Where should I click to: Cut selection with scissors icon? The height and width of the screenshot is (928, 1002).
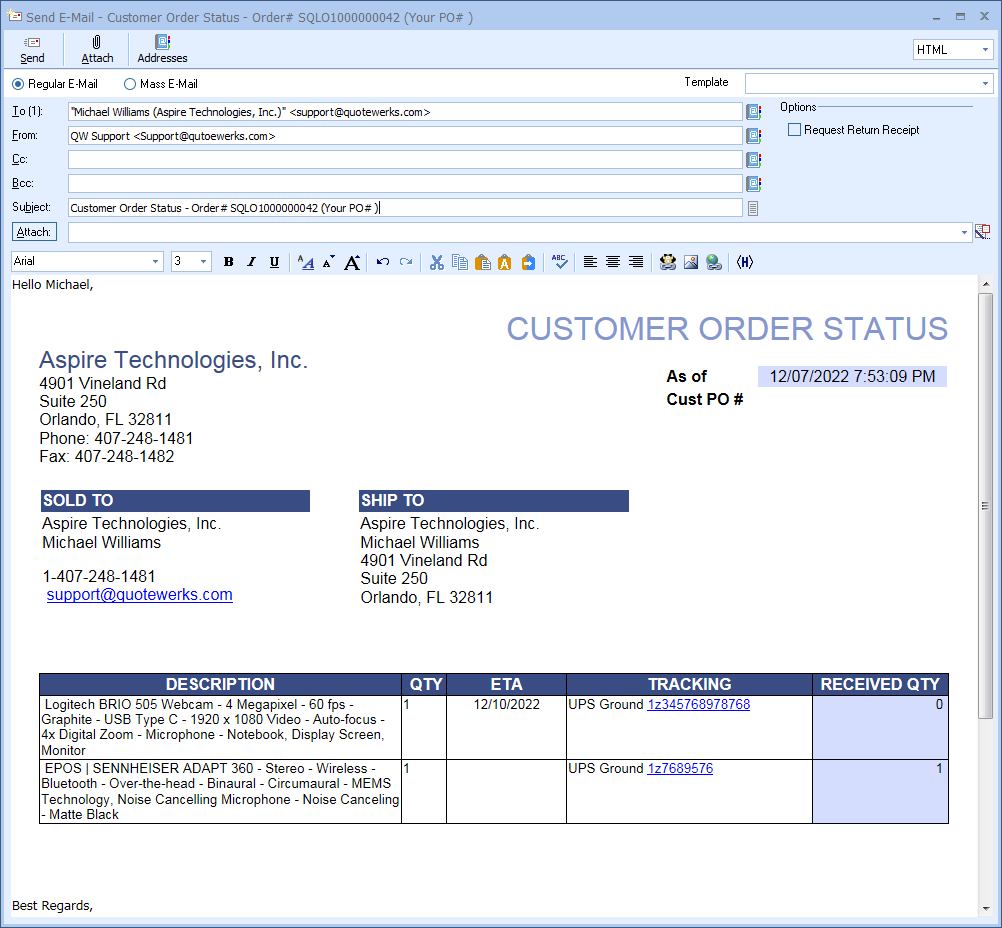click(436, 262)
